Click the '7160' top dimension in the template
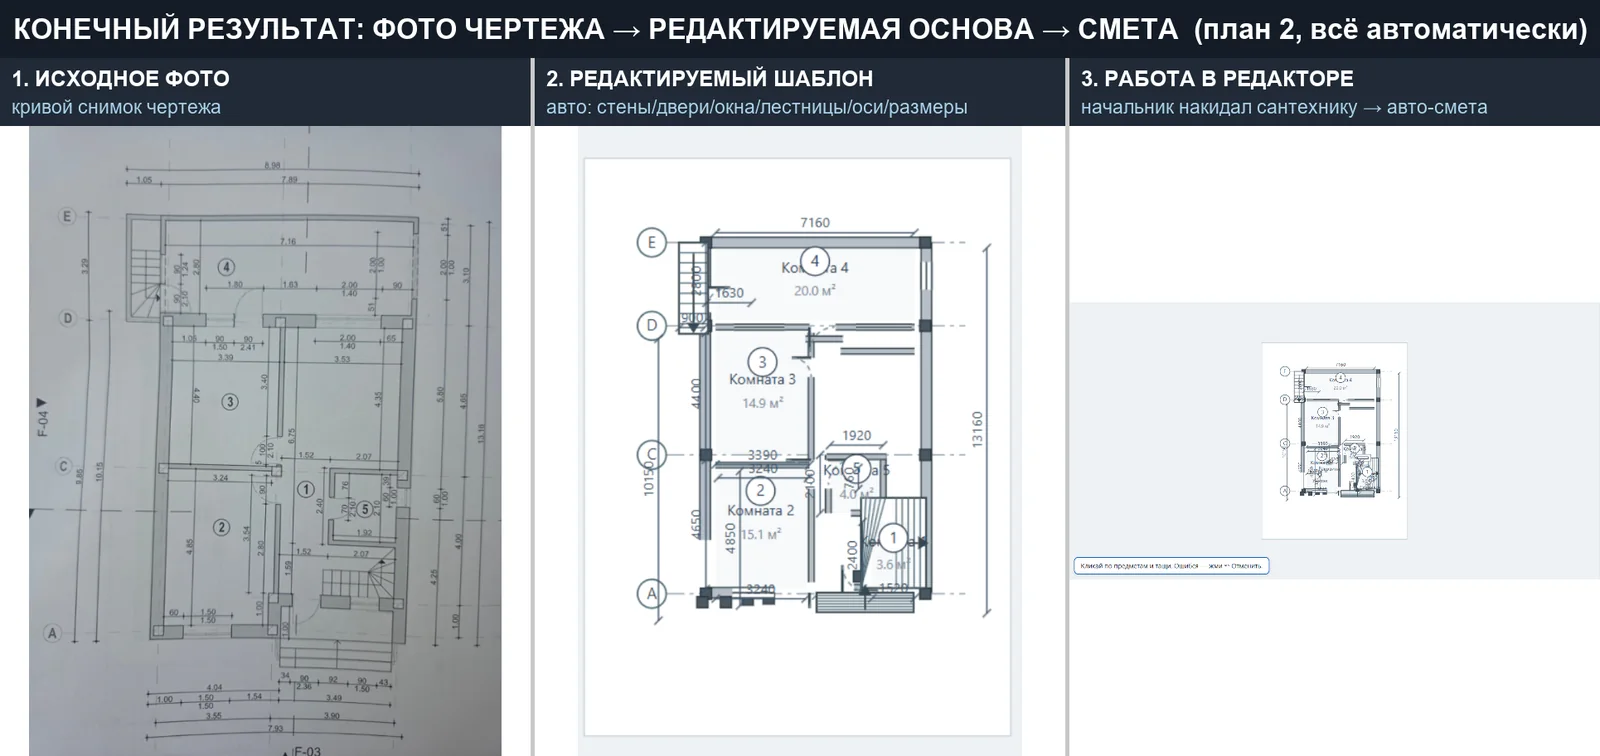The width and height of the screenshot is (1600, 756). 815,223
